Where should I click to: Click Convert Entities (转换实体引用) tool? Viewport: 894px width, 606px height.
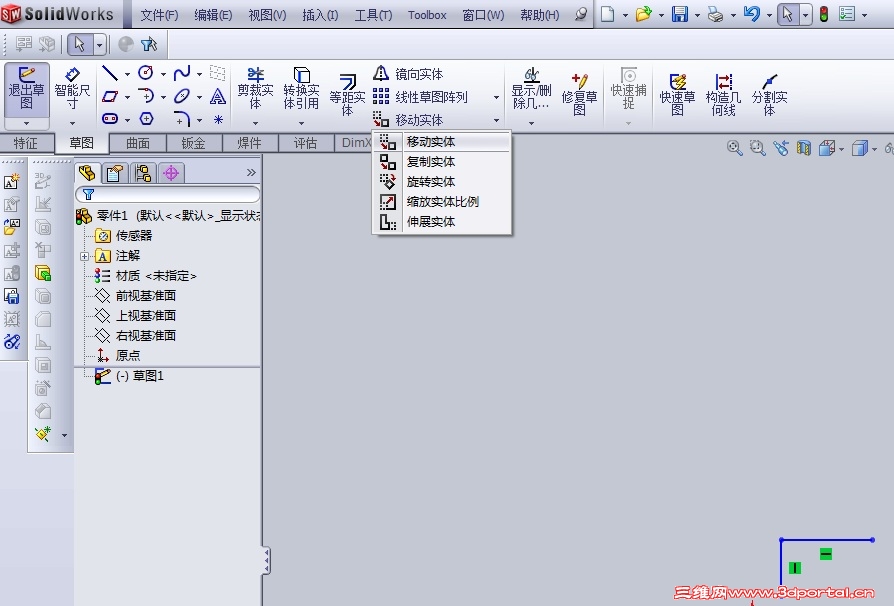pyautogui.click(x=301, y=88)
